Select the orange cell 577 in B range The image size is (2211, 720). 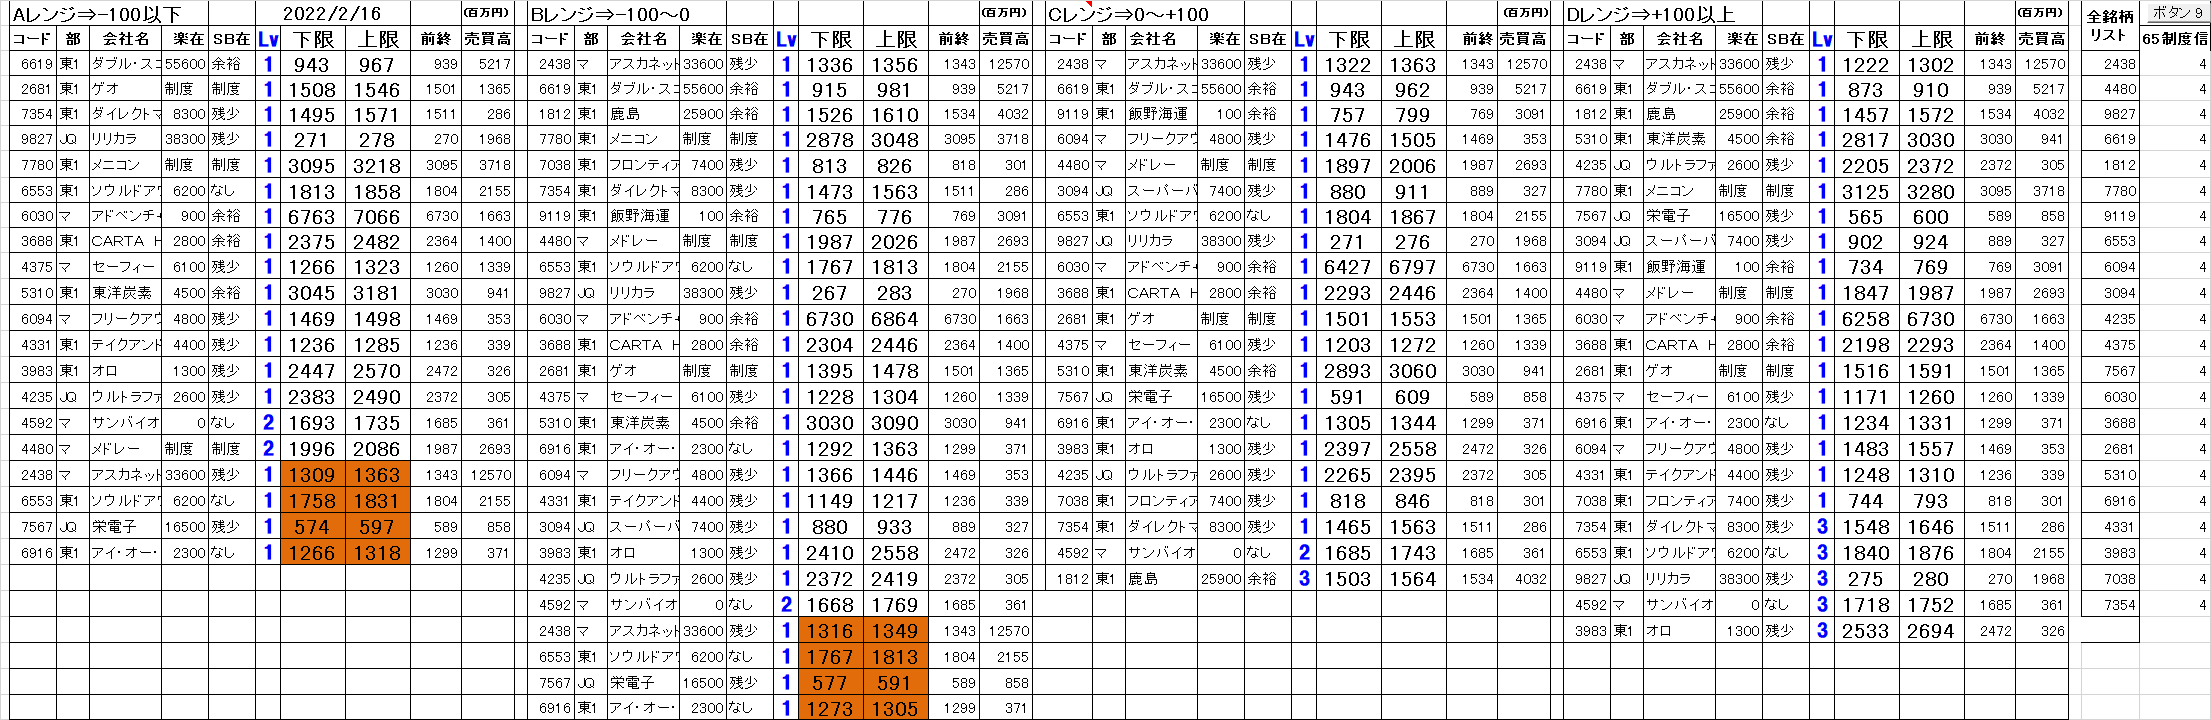[x=830, y=683]
